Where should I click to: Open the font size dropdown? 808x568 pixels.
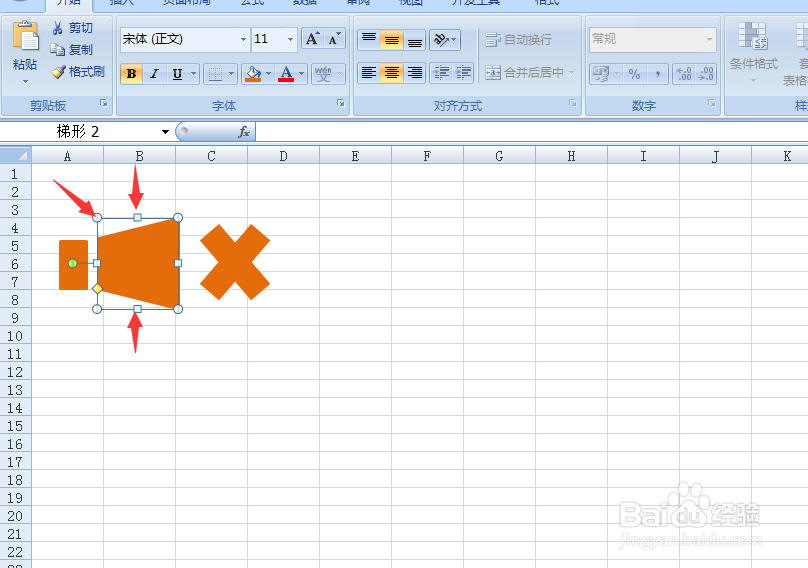pyautogui.click(x=290, y=39)
